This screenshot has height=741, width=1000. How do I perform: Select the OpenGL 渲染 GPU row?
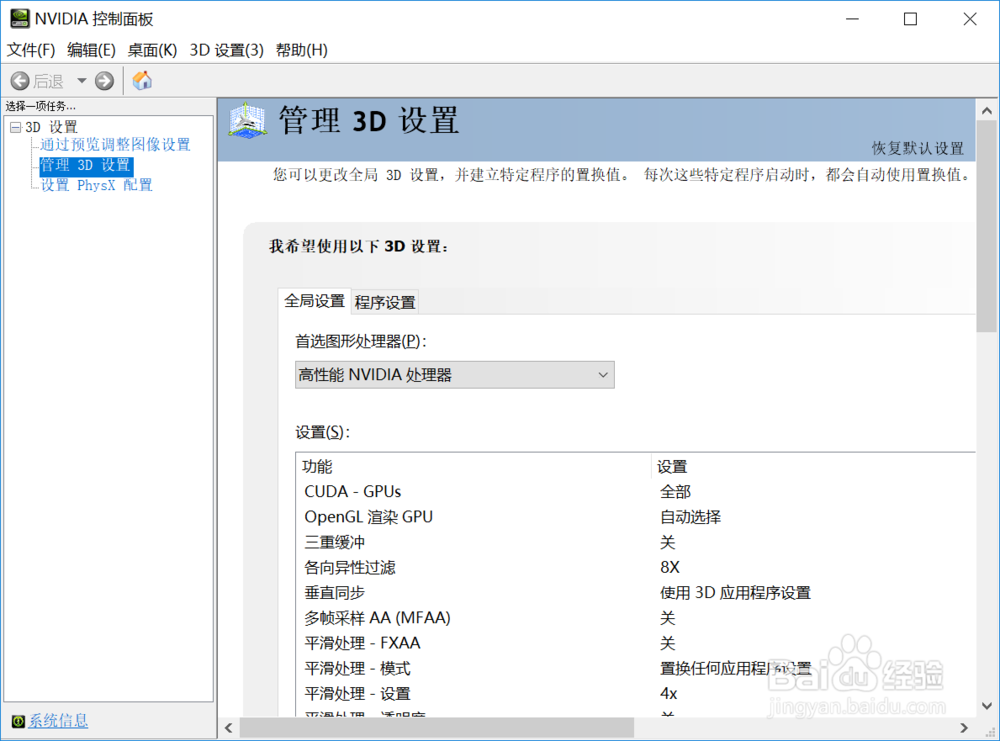click(x=636, y=517)
